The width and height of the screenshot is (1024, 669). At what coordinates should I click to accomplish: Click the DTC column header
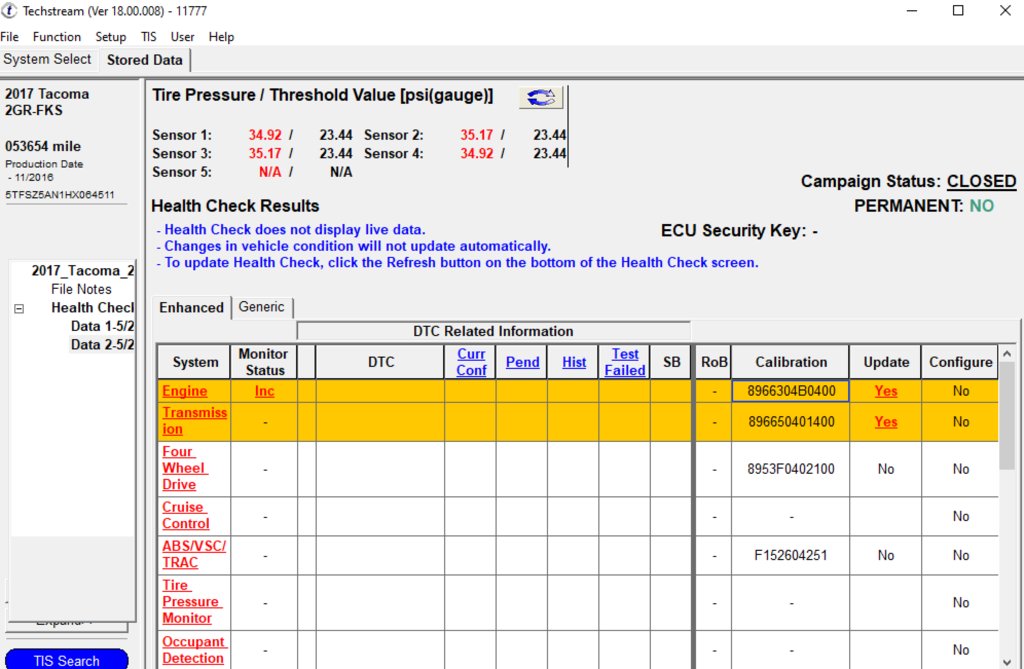click(x=381, y=362)
